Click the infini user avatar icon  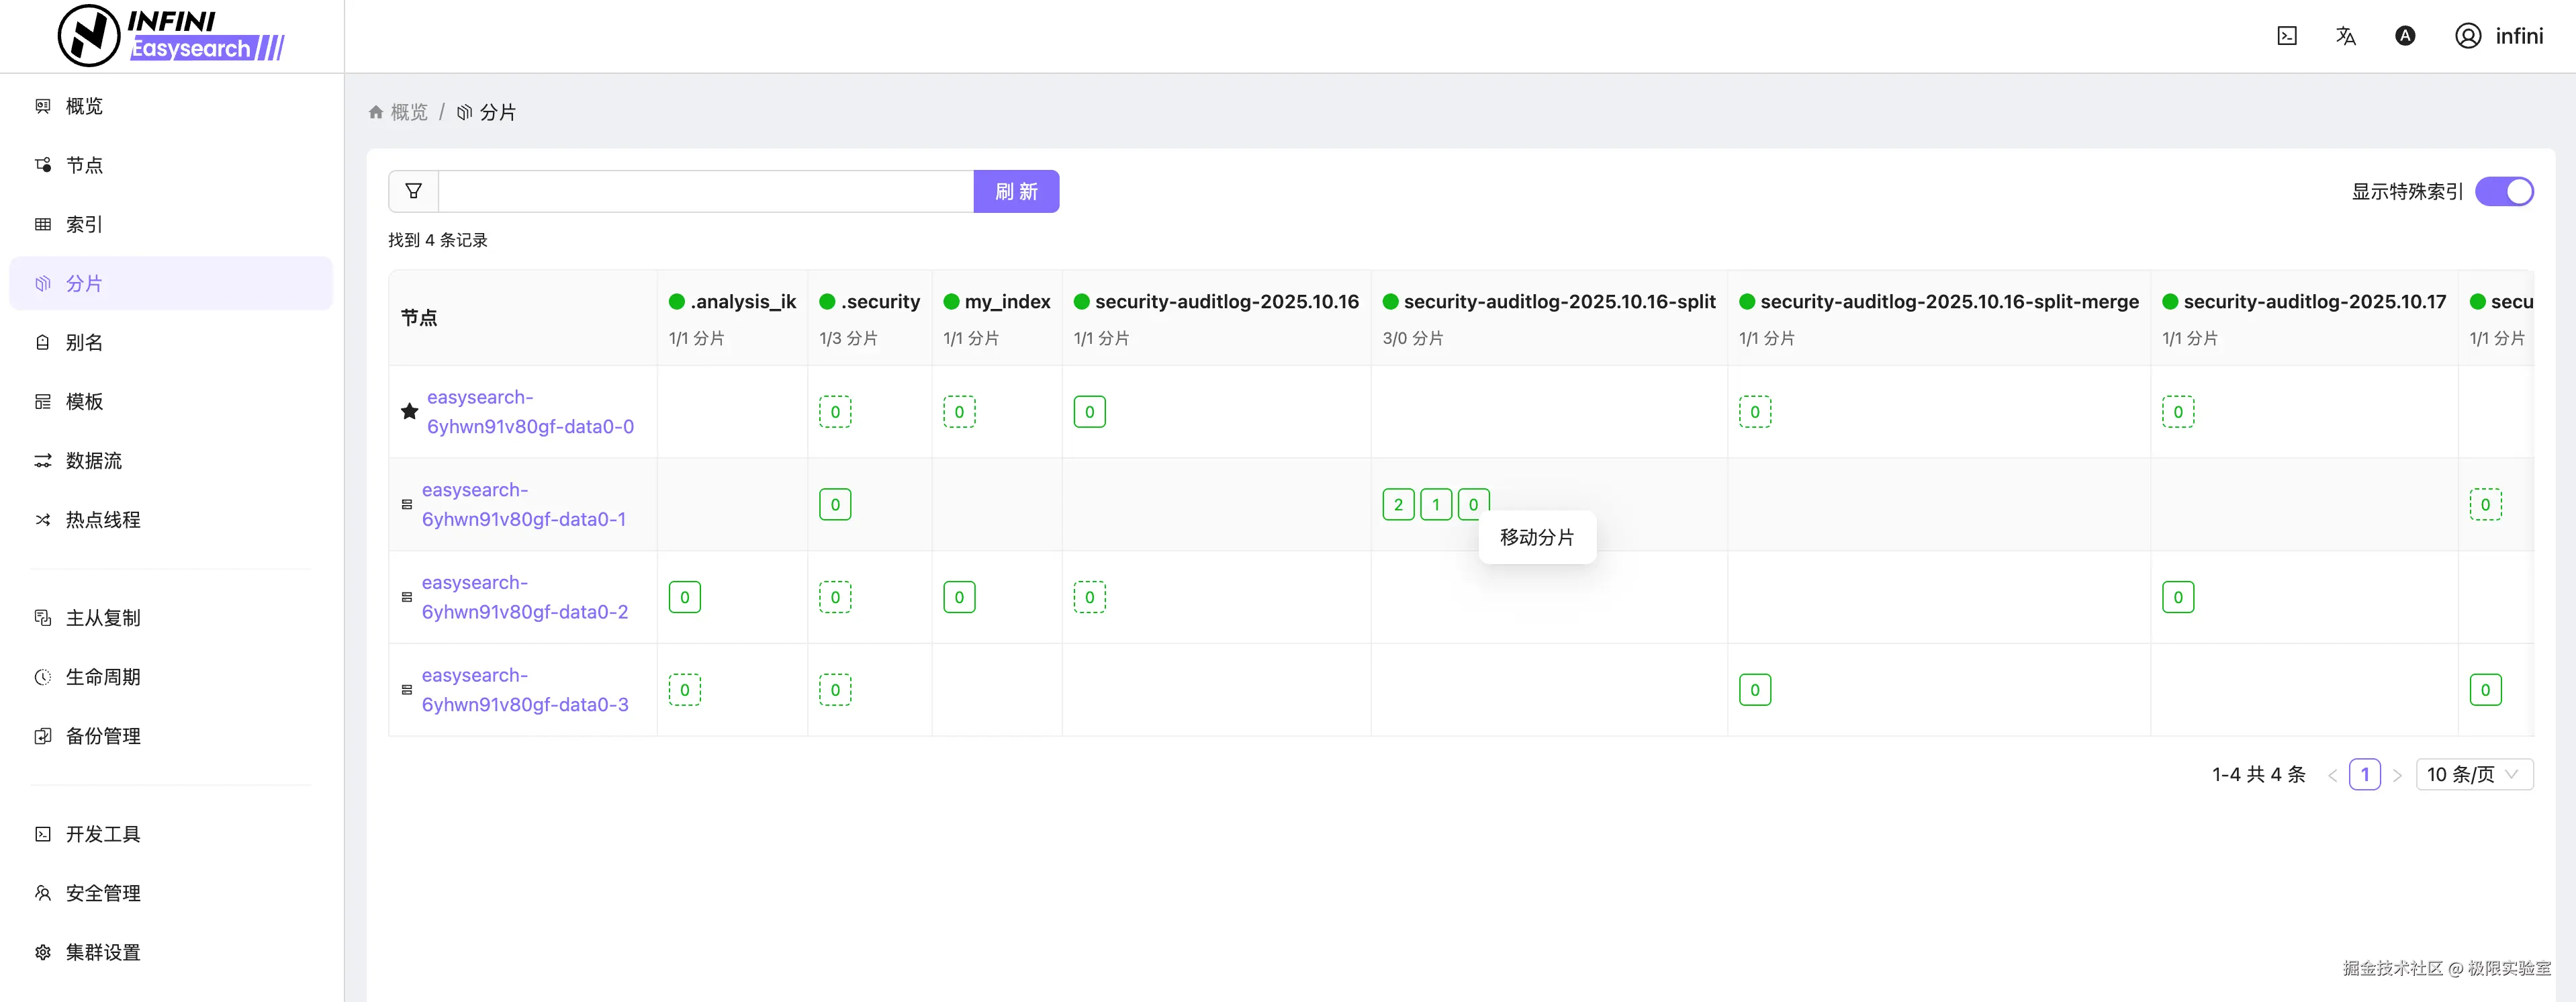pos(2467,36)
